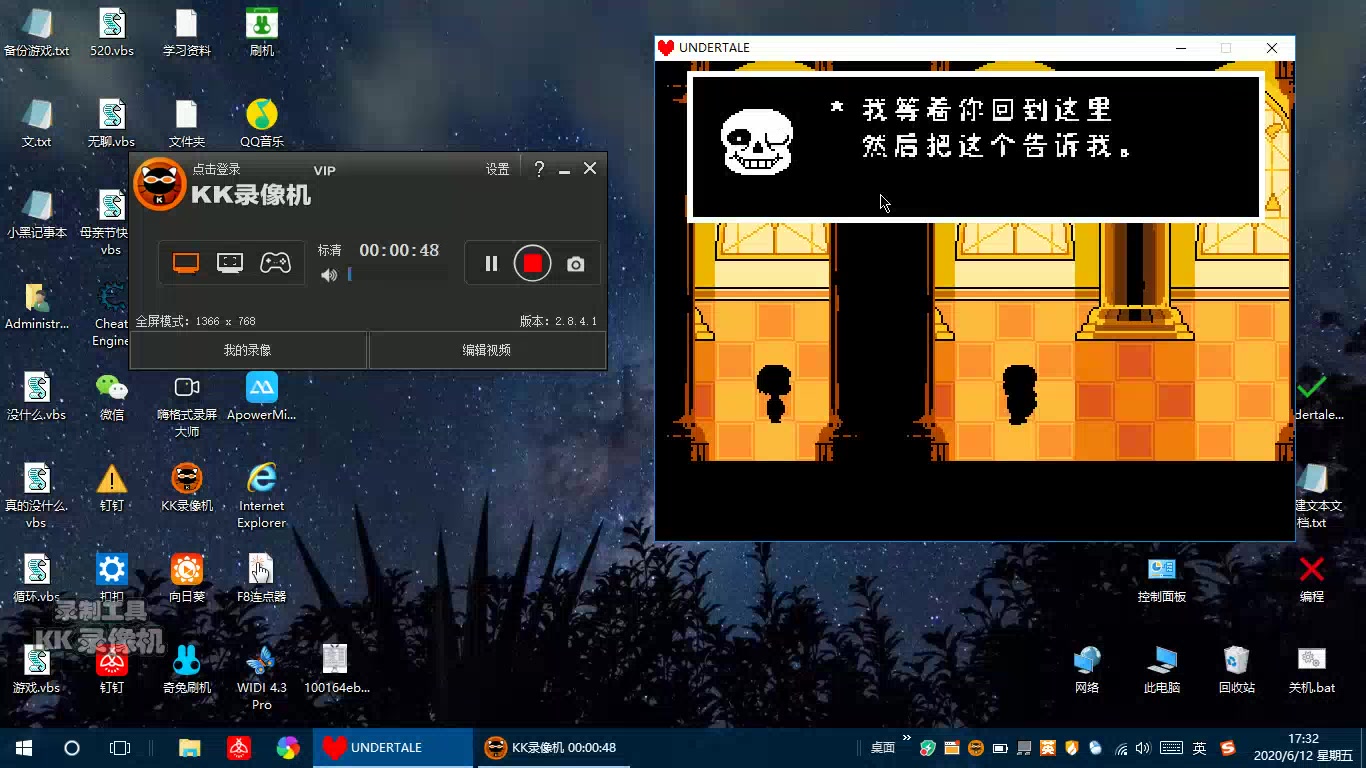This screenshot has width=1366, height=768.
Task: Open the 17:32 clock calendar
Action: pos(1303,747)
